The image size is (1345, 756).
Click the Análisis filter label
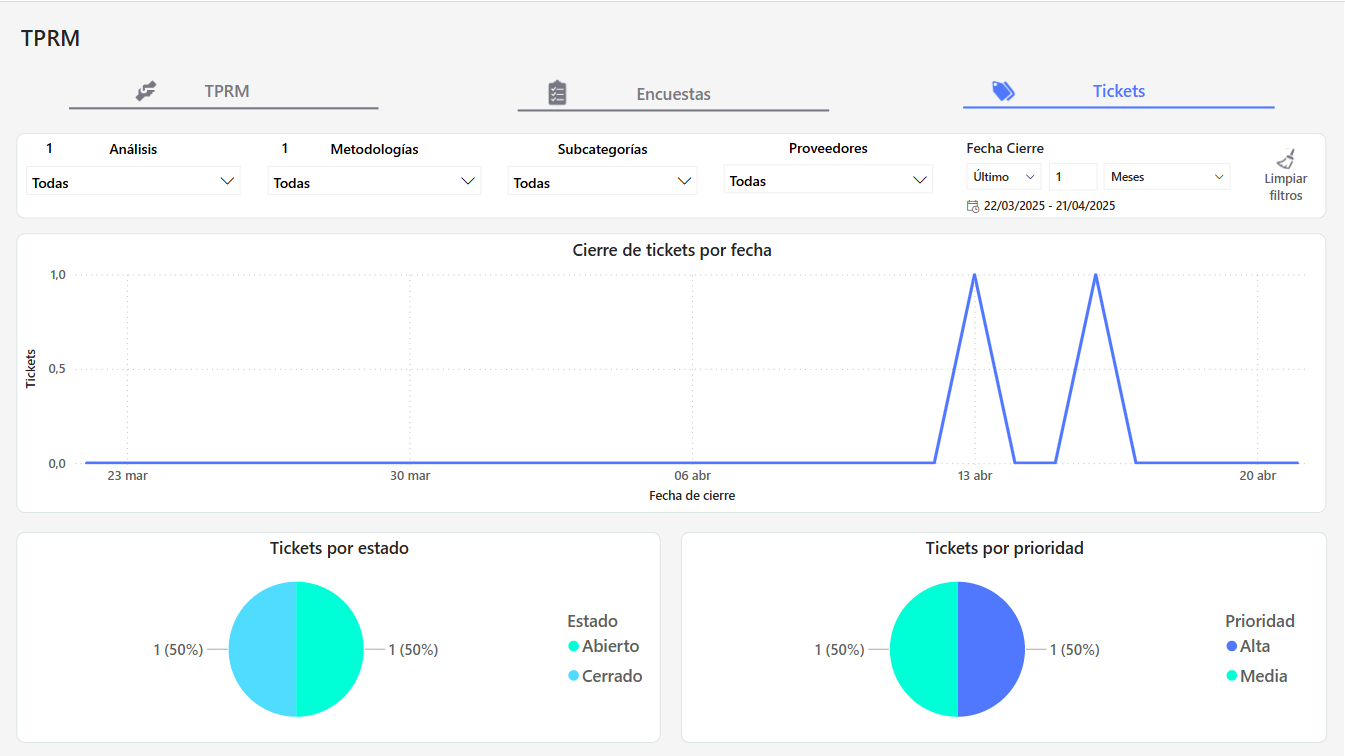[x=133, y=149]
